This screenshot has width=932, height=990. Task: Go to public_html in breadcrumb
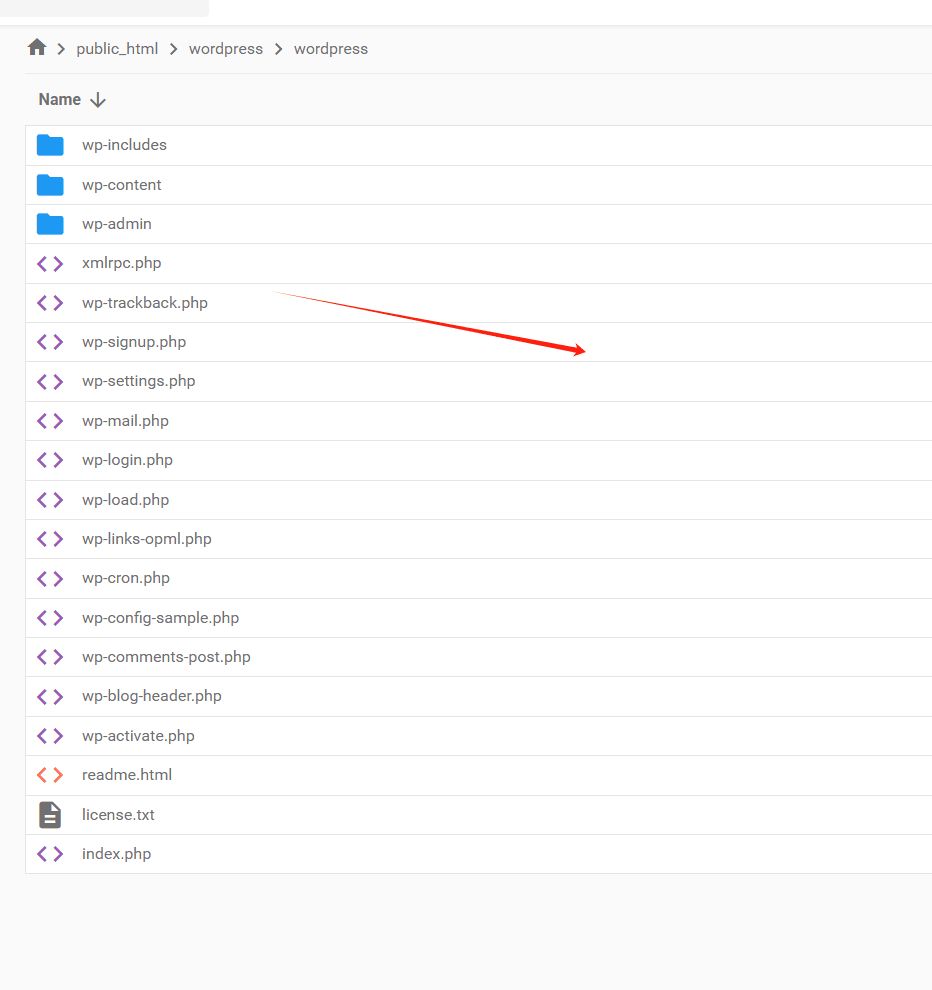[117, 49]
